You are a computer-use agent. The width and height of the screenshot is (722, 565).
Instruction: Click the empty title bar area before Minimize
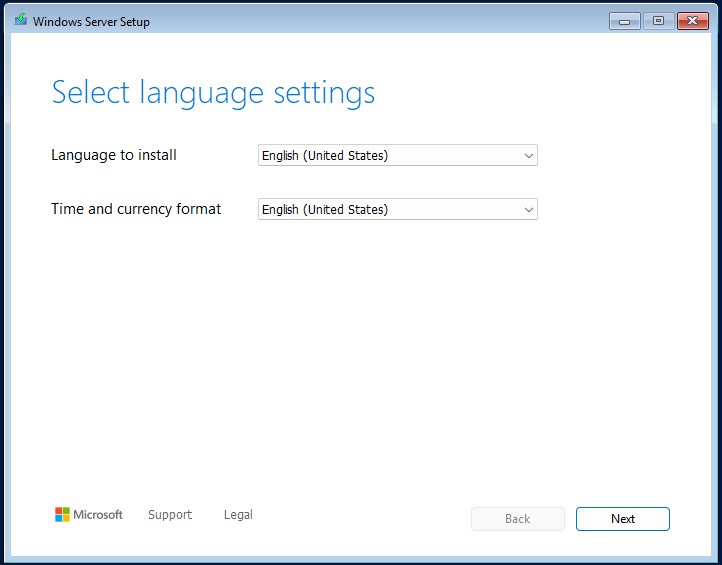[x=400, y=20]
